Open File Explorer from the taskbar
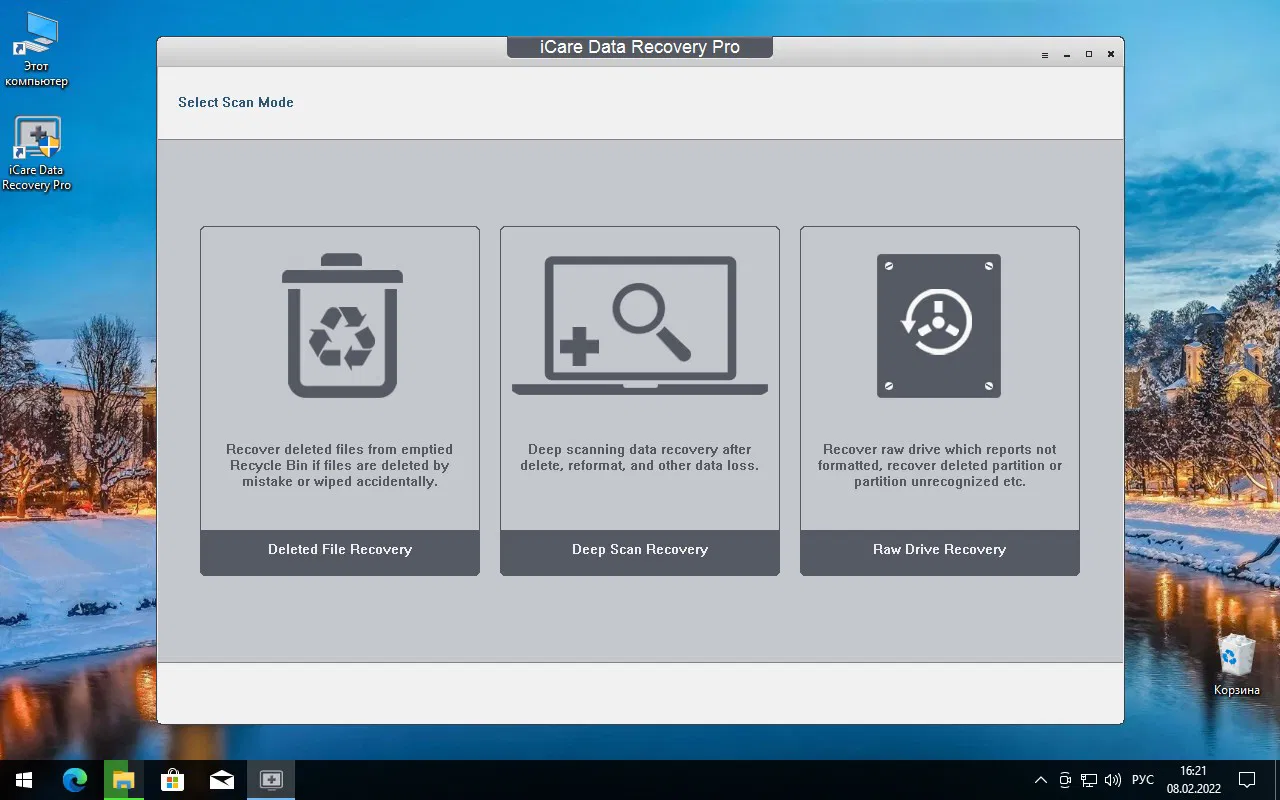 123,780
